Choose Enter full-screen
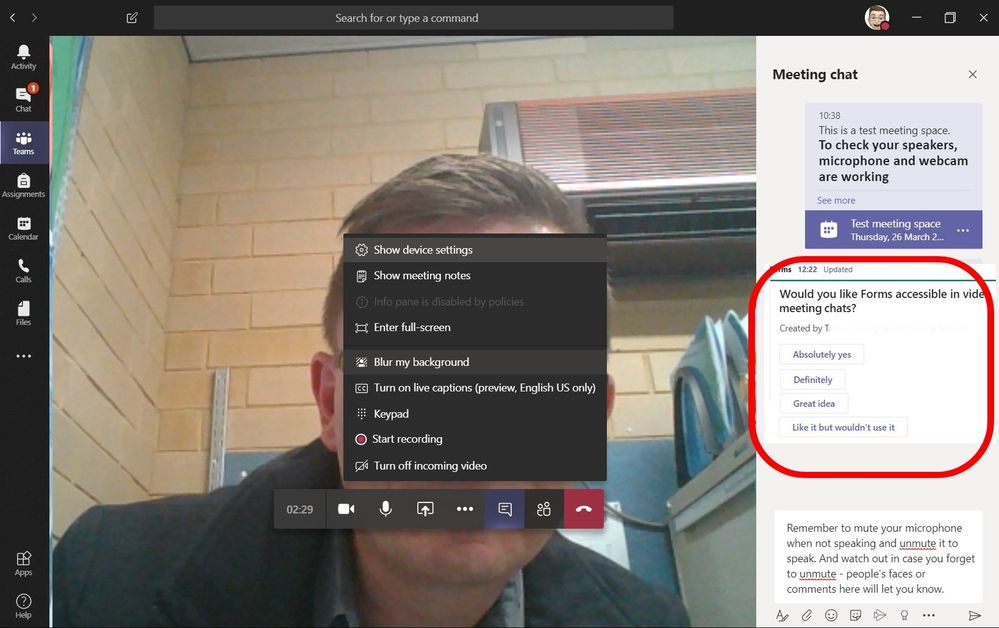The height and width of the screenshot is (628, 999). click(475, 327)
